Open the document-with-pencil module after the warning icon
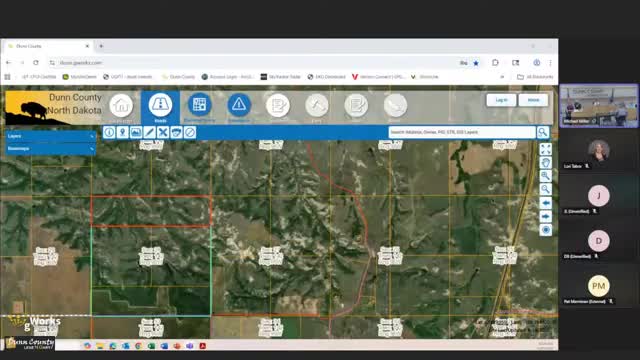640x360 pixels. pyautogui.click(x=278, y=105)
